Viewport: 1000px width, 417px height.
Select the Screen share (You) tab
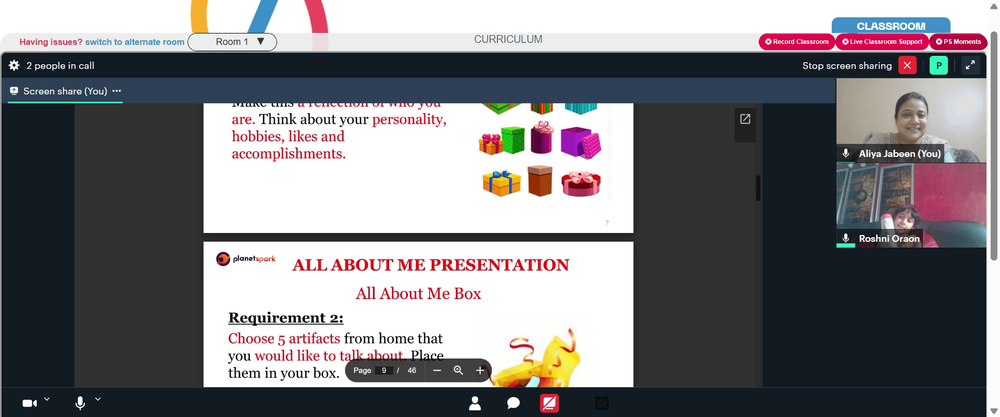coord(65,91)
